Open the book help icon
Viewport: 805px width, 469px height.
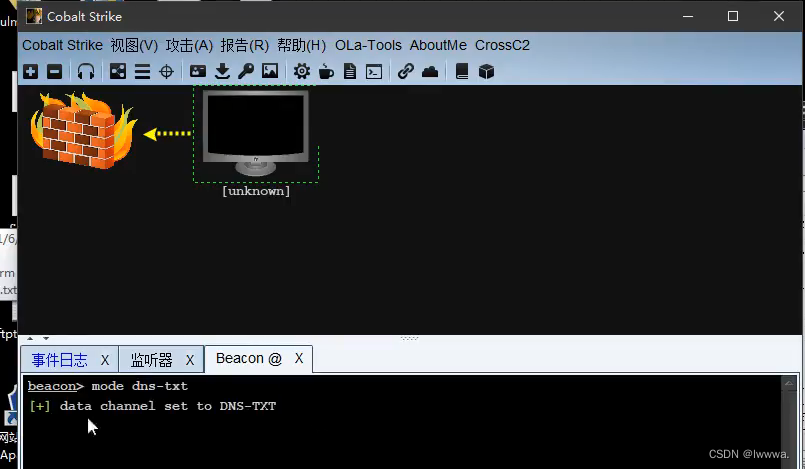pos(462,71)
